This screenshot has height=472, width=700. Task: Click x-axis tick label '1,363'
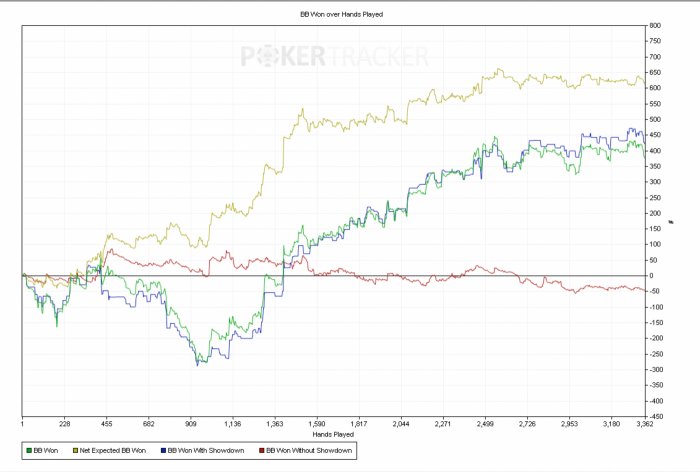(x=275, y=424)
